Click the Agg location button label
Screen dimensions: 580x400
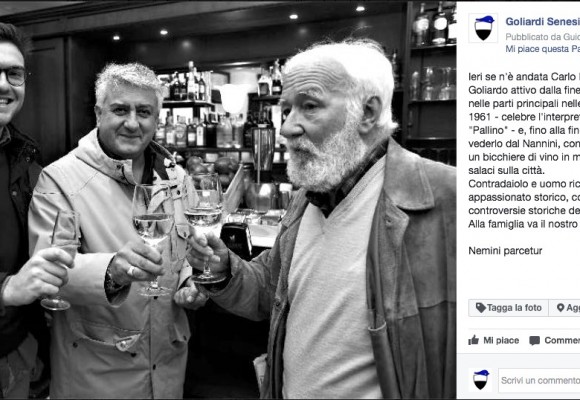(573, 308)
